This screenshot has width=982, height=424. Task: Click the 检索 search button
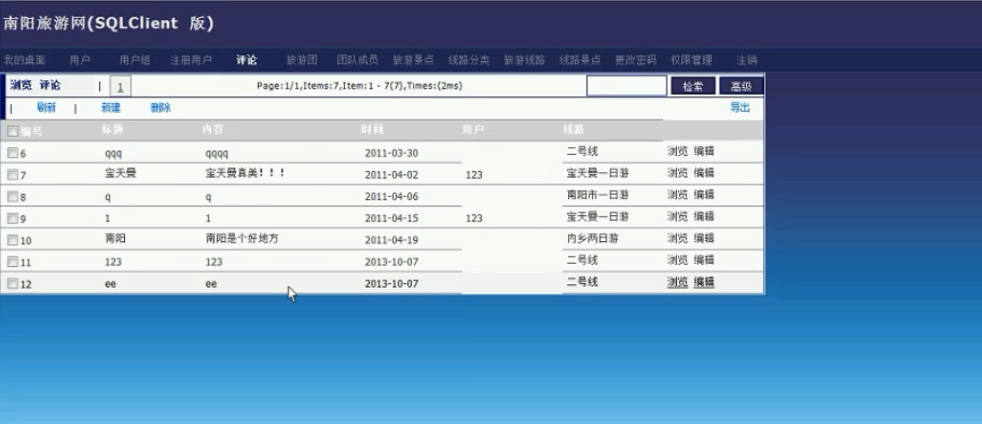[x=693, y=86]
